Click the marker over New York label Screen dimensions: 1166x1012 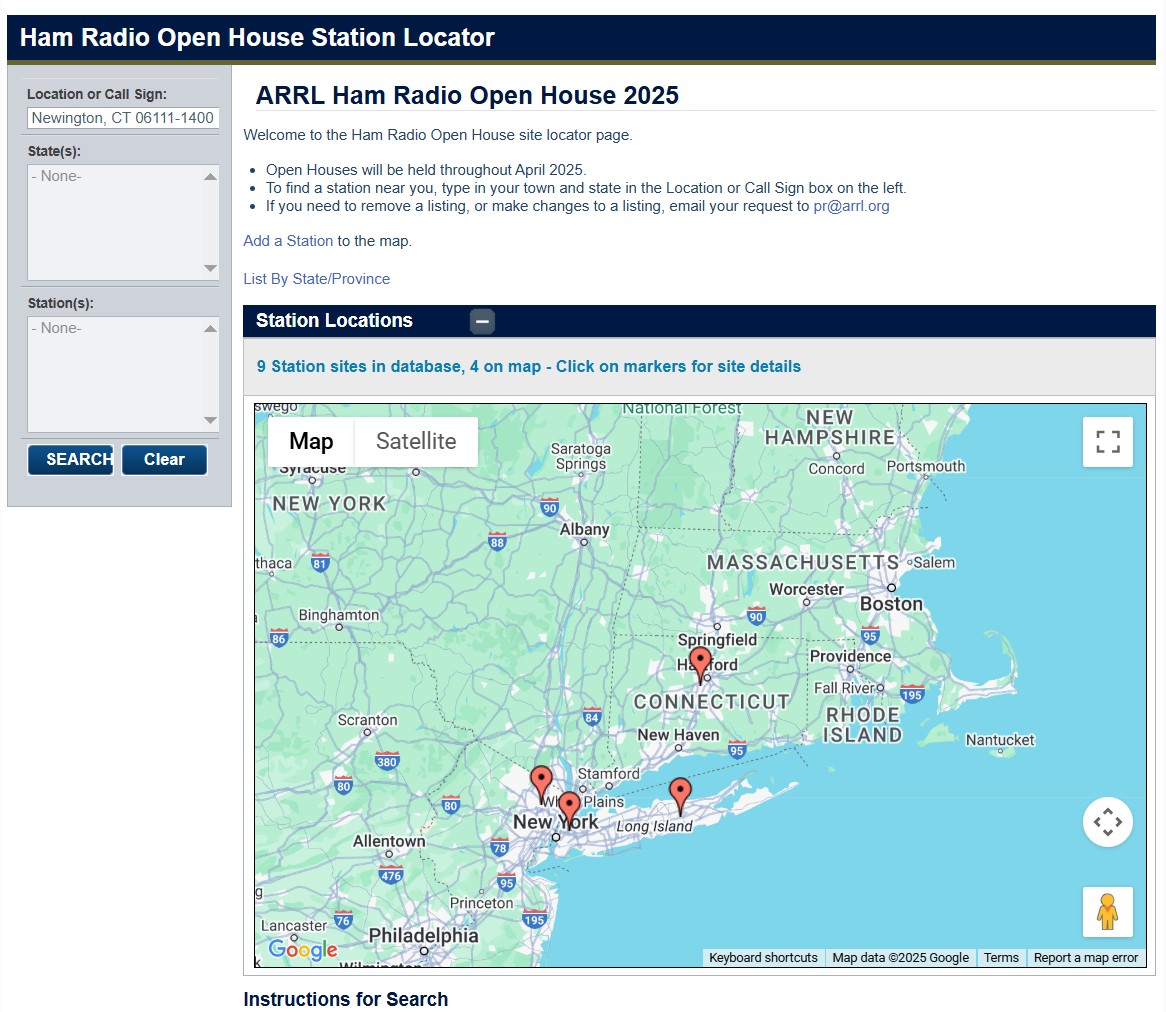click(569, 808)
